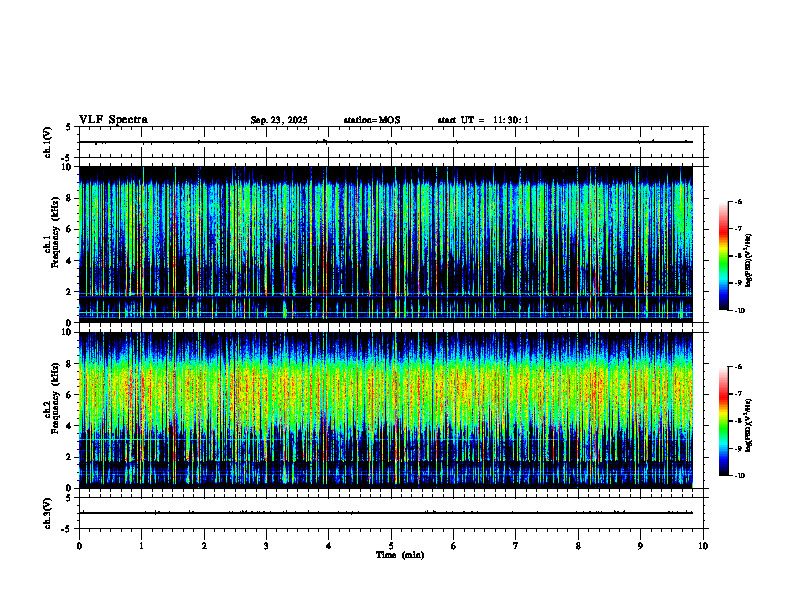Click the ch.3 voltage waveform trace
The image size is (792, 612).
coord(386,513)
